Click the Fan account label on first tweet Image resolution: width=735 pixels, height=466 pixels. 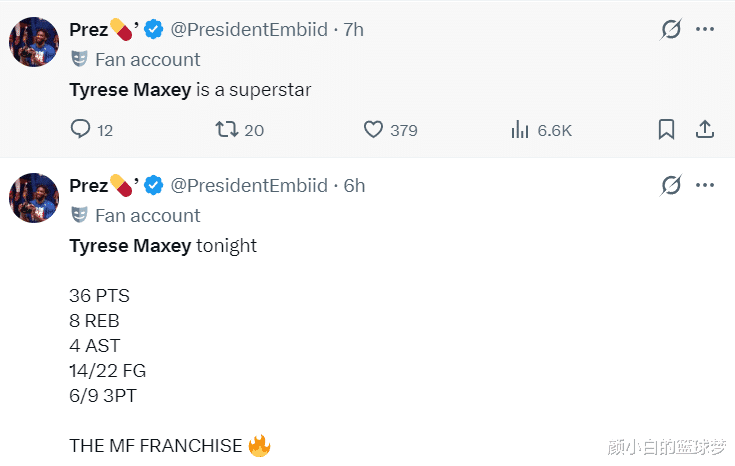tap(147, 60)
